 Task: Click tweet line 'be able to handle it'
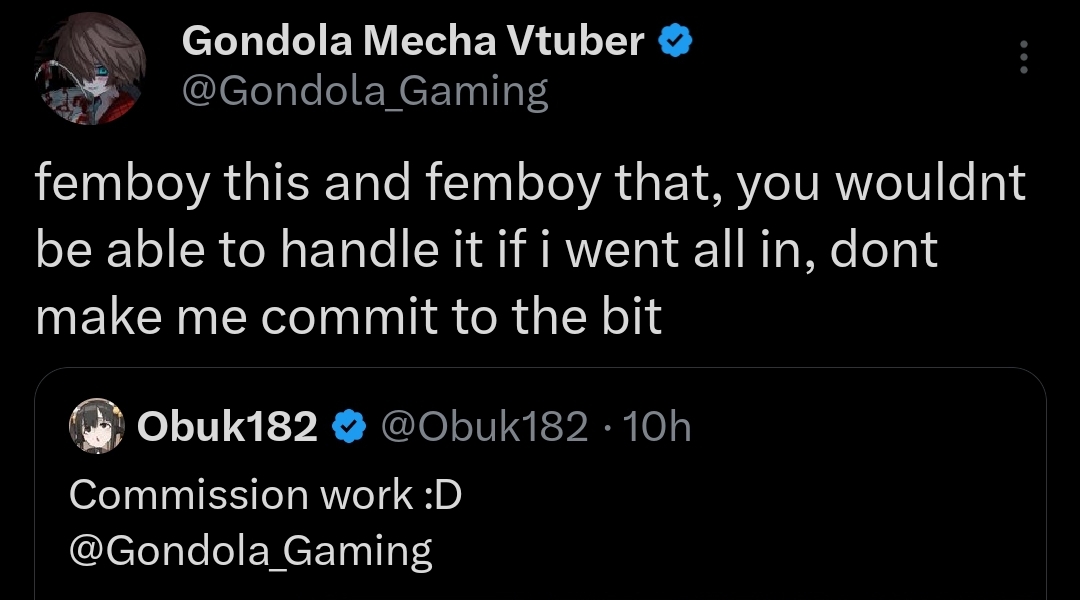[x=486, y=250]
